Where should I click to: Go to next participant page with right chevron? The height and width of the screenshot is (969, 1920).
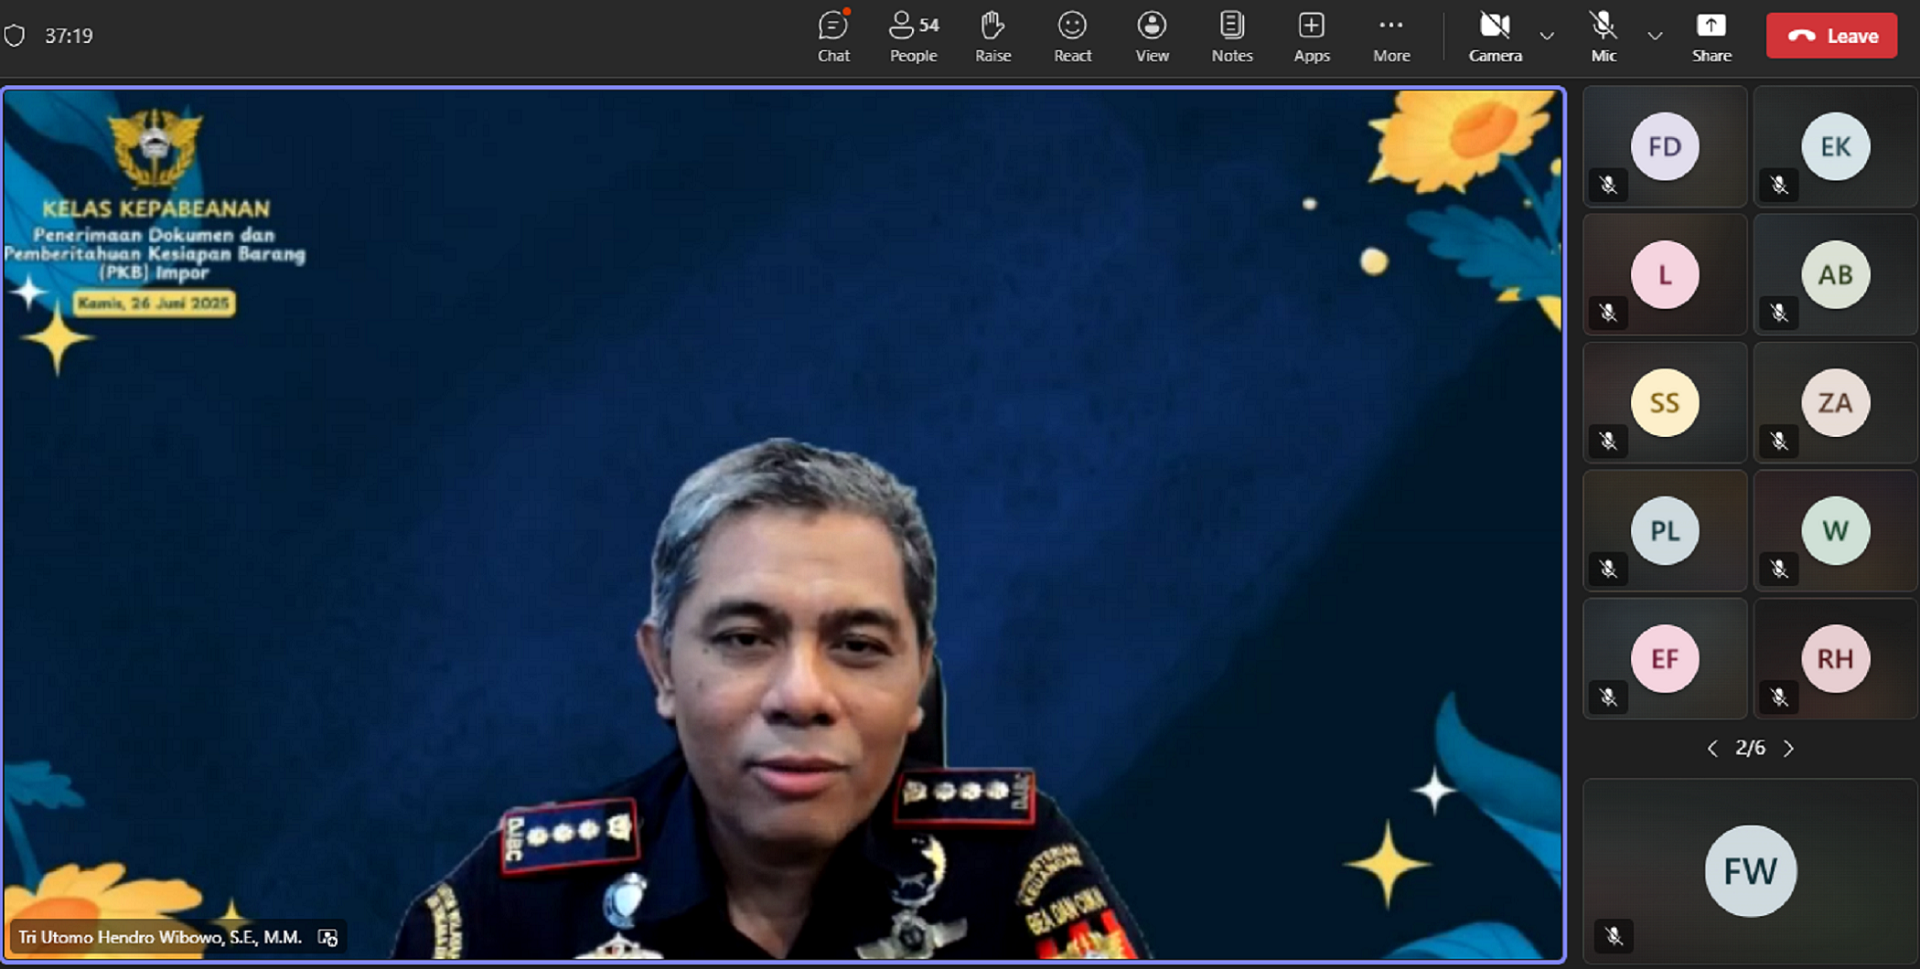(1789, 748)
